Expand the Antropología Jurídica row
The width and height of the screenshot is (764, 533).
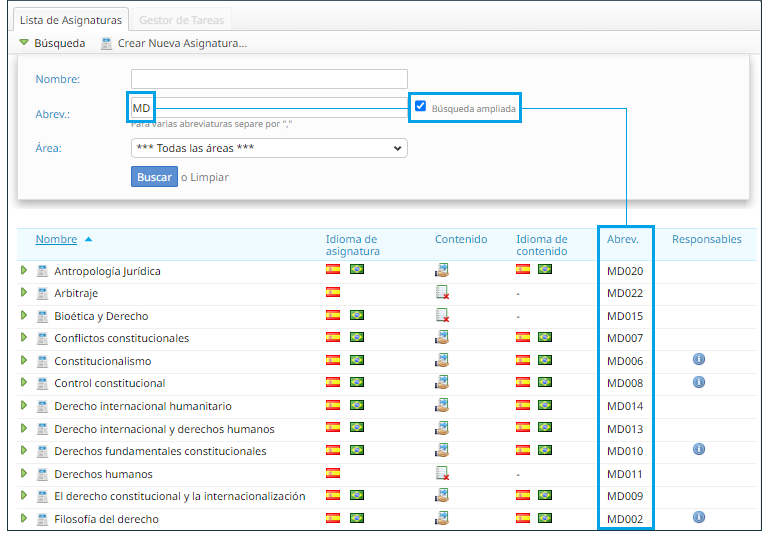[24, 270]
